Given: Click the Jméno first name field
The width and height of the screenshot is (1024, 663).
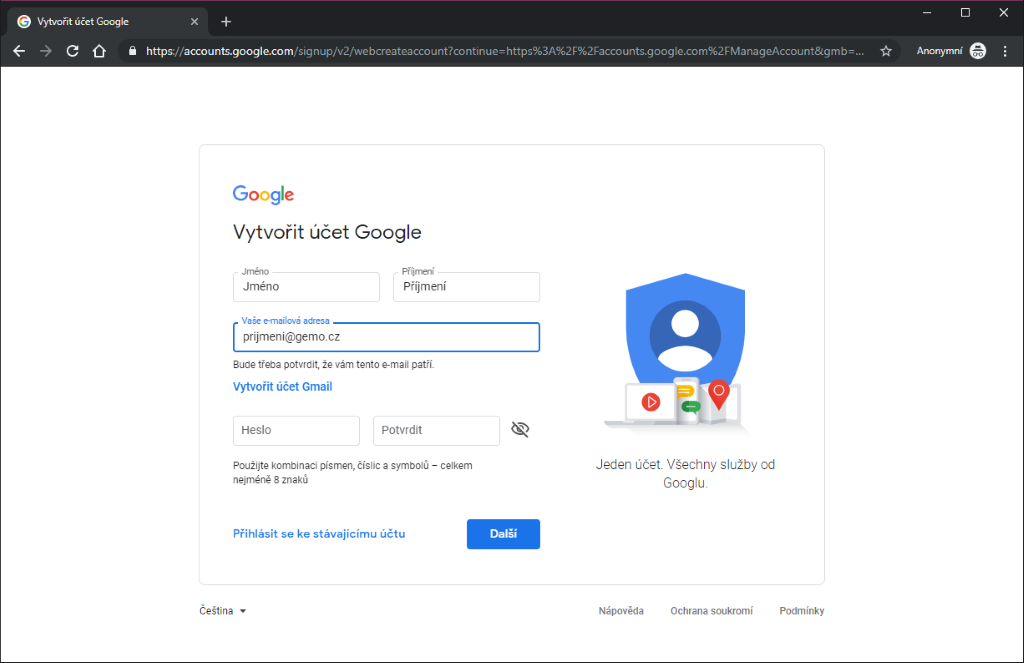Looking at the screenshot, I should click(306, 287).
